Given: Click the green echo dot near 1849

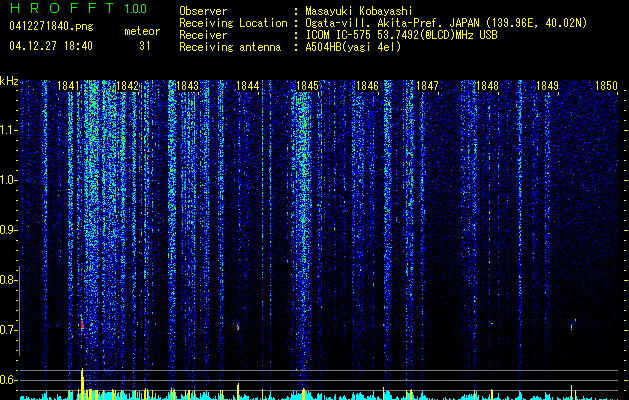Looking at the screenshot, I should click(x=572, y=327).
